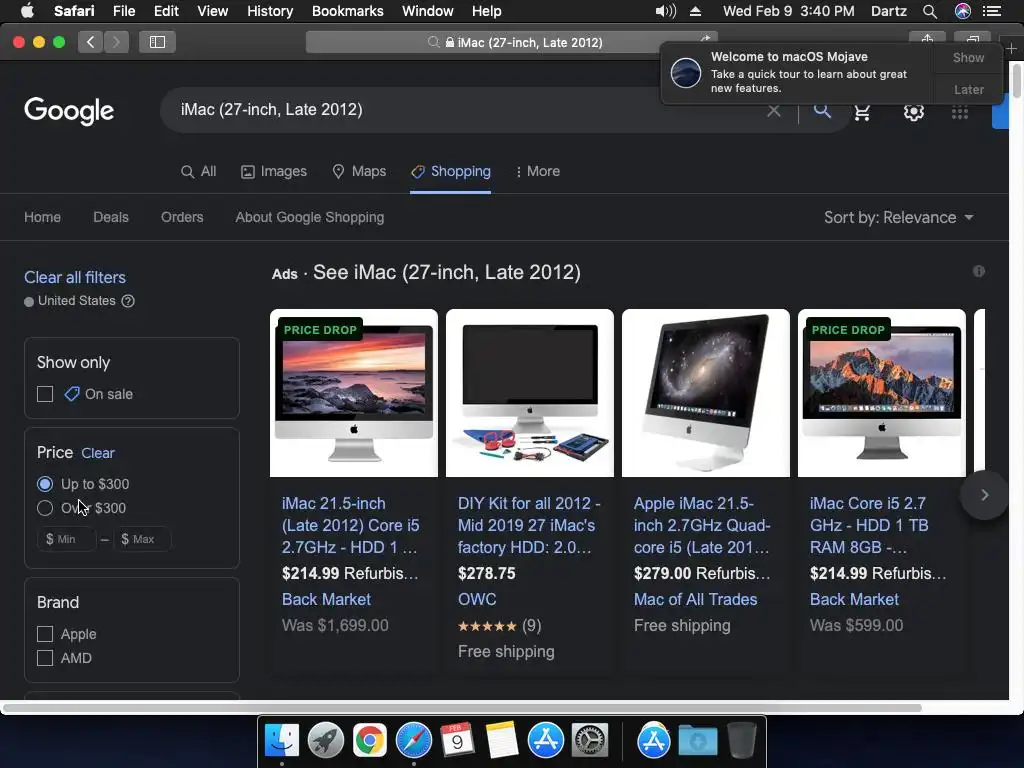Open the Google shopping cart icon
Image resolution: width=1024 pixels, height=768 pixels.
(862, 112)
